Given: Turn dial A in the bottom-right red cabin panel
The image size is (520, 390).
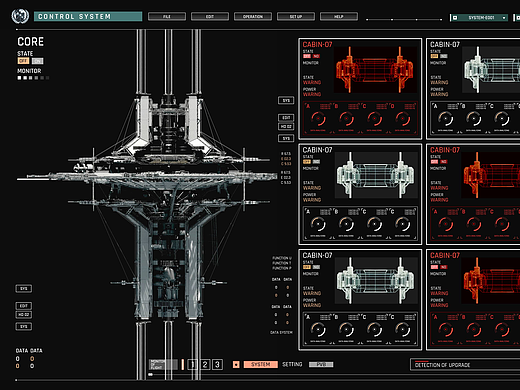Looking at the screenshot, I should pos(446,329).
